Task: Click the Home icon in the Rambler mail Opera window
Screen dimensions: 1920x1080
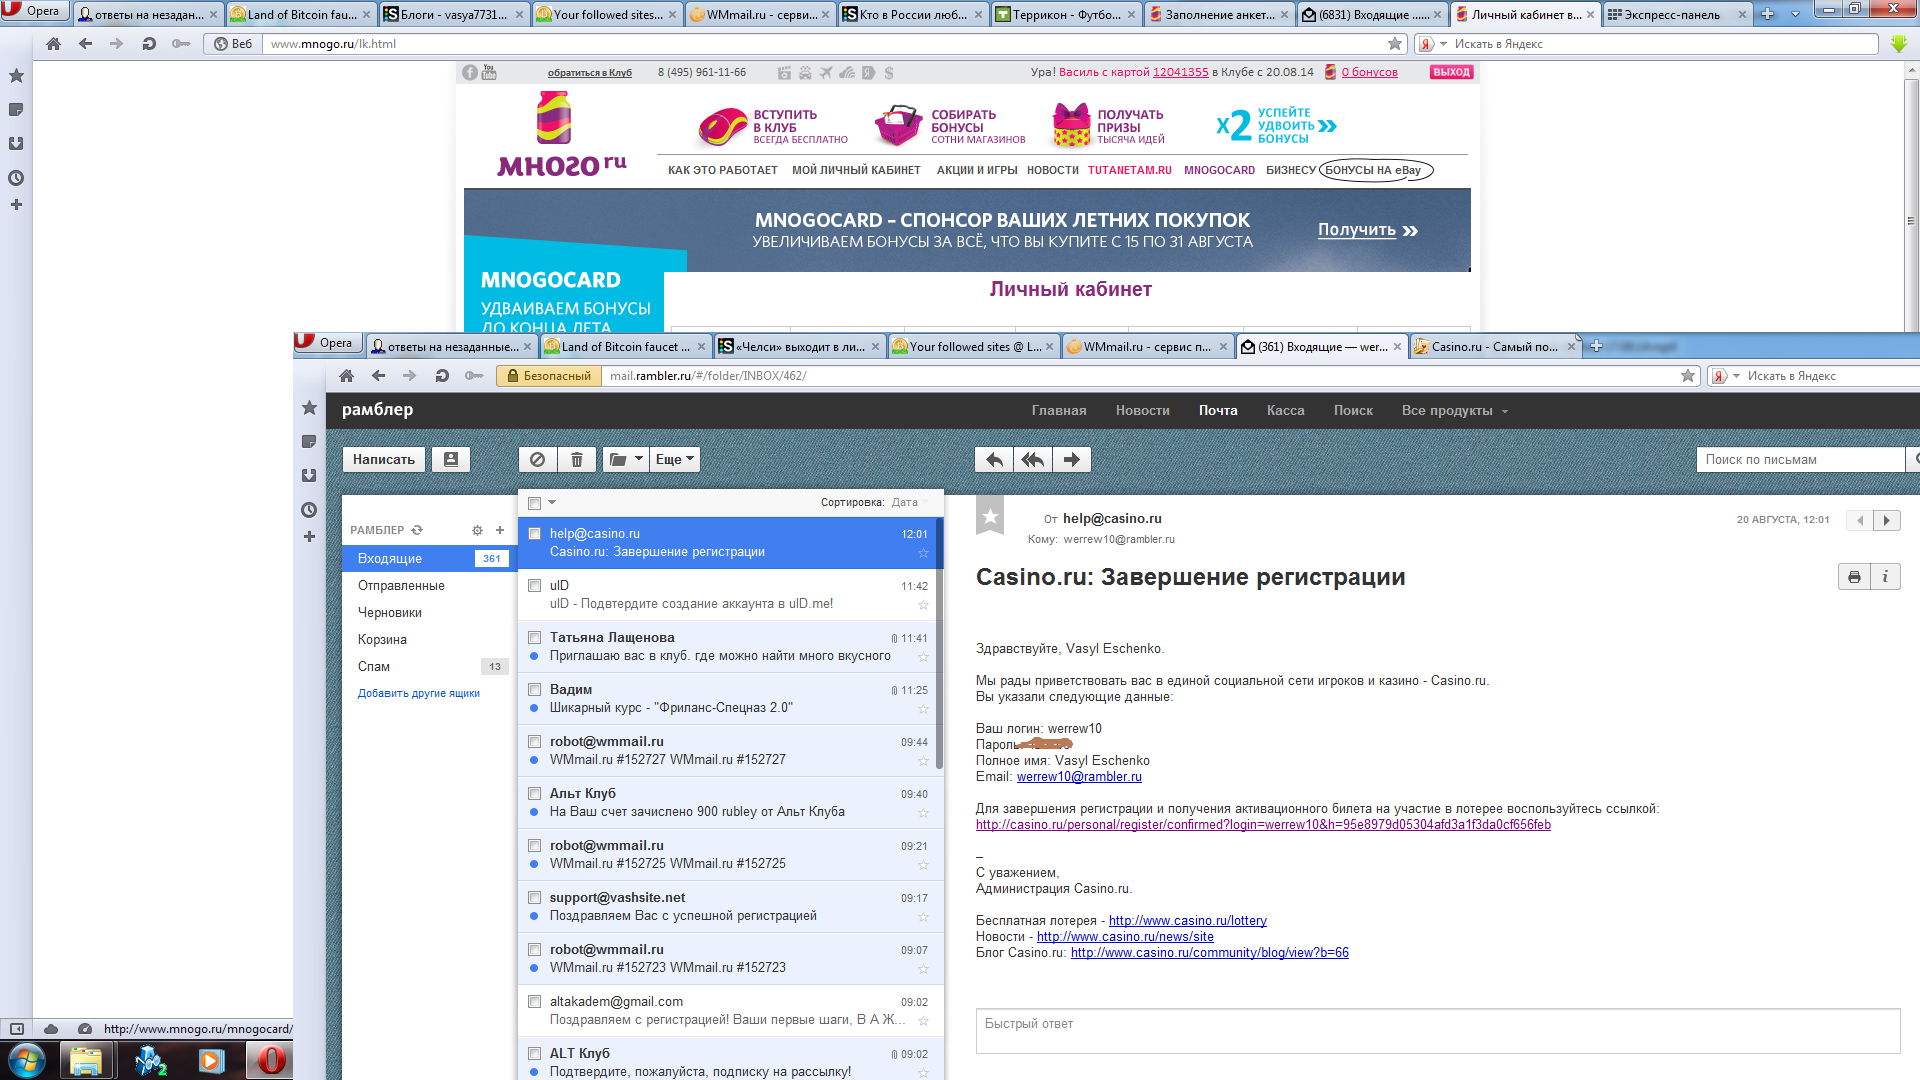Action: click(x=346, y=376)
